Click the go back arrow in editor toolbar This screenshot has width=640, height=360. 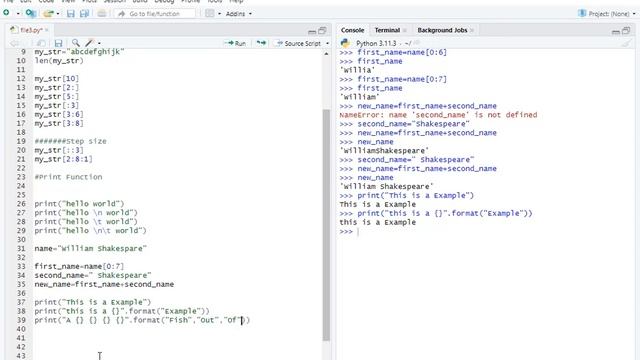coord(14,43)
